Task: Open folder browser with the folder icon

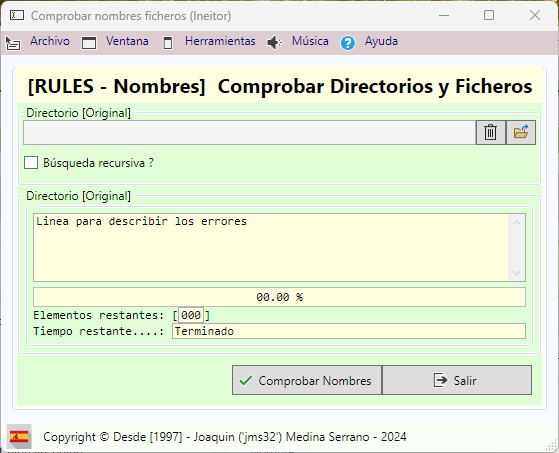Action: [x=521, y=132]
